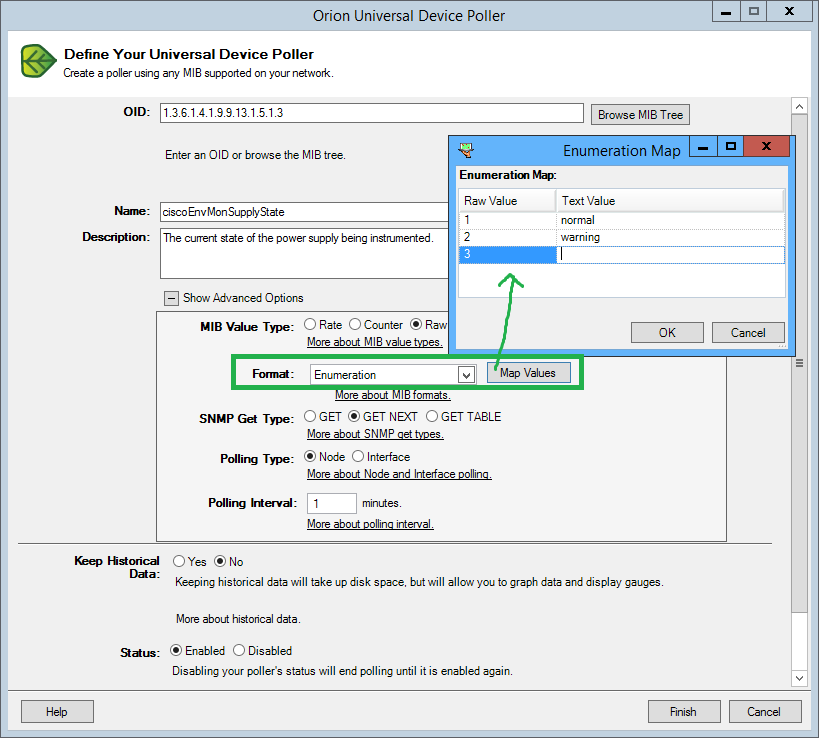Select the 'warning' text value cell
The image size is (819, 738).
tap(670, 237)
